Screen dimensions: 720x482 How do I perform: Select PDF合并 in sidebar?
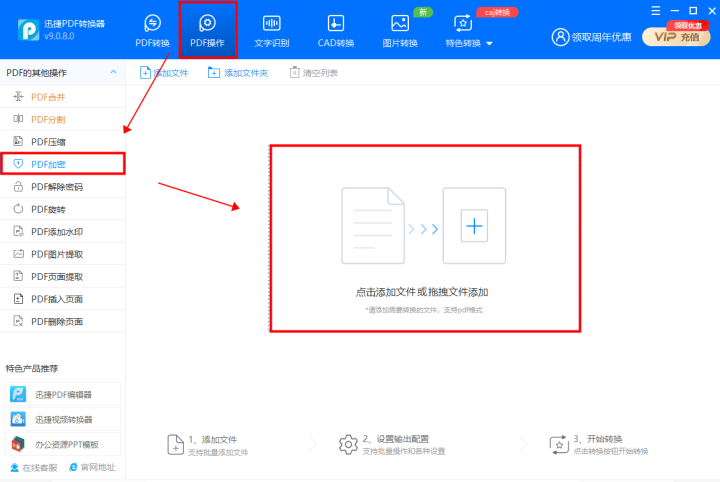(x=62, y=97)
